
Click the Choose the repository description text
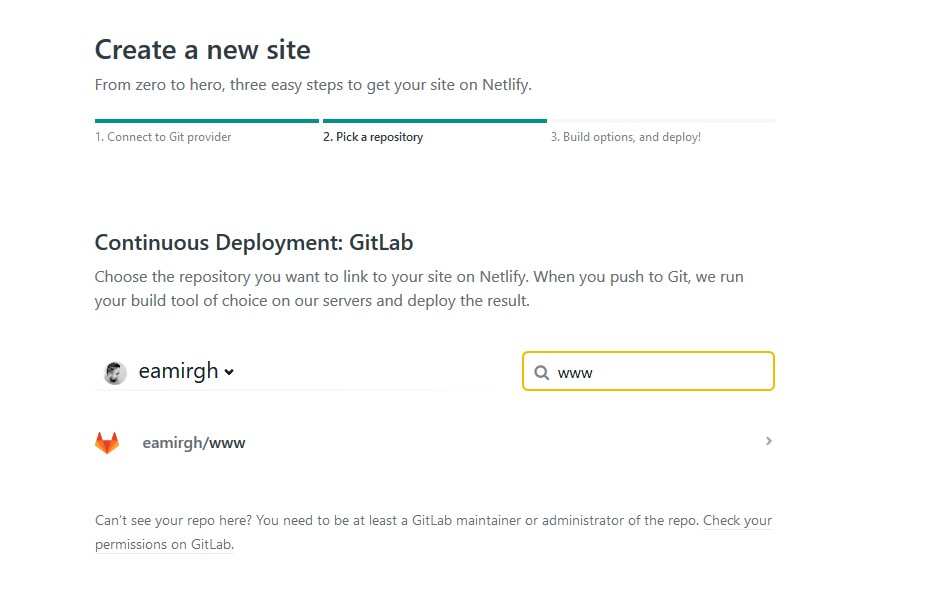point(419,288)
